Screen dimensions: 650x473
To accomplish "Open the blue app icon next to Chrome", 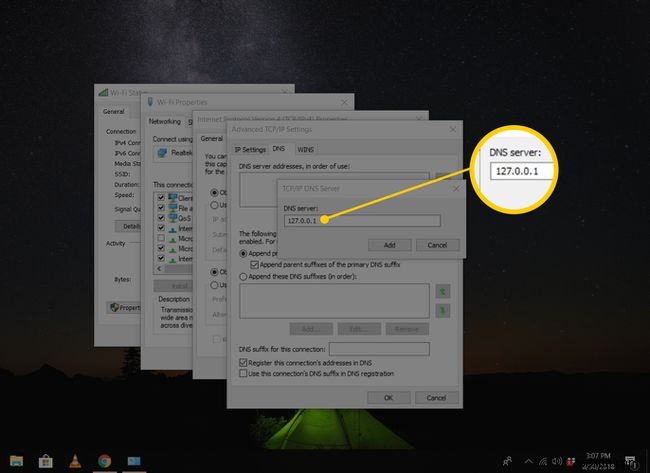I will point(134,461).
